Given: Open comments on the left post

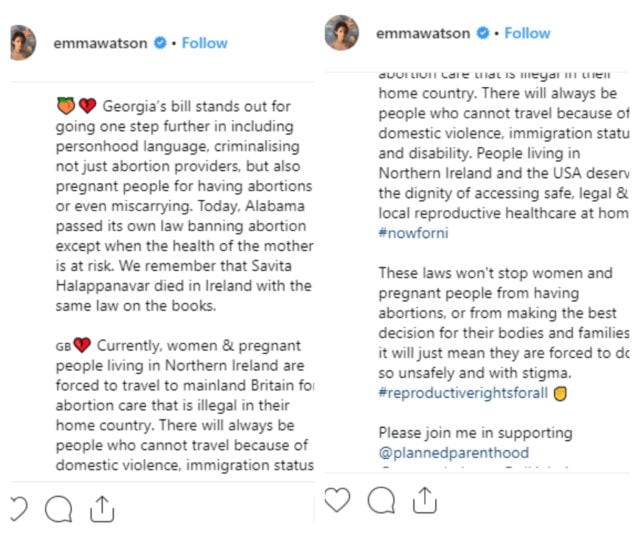Looking at the screenshot, I should click(x=59, y=509).
